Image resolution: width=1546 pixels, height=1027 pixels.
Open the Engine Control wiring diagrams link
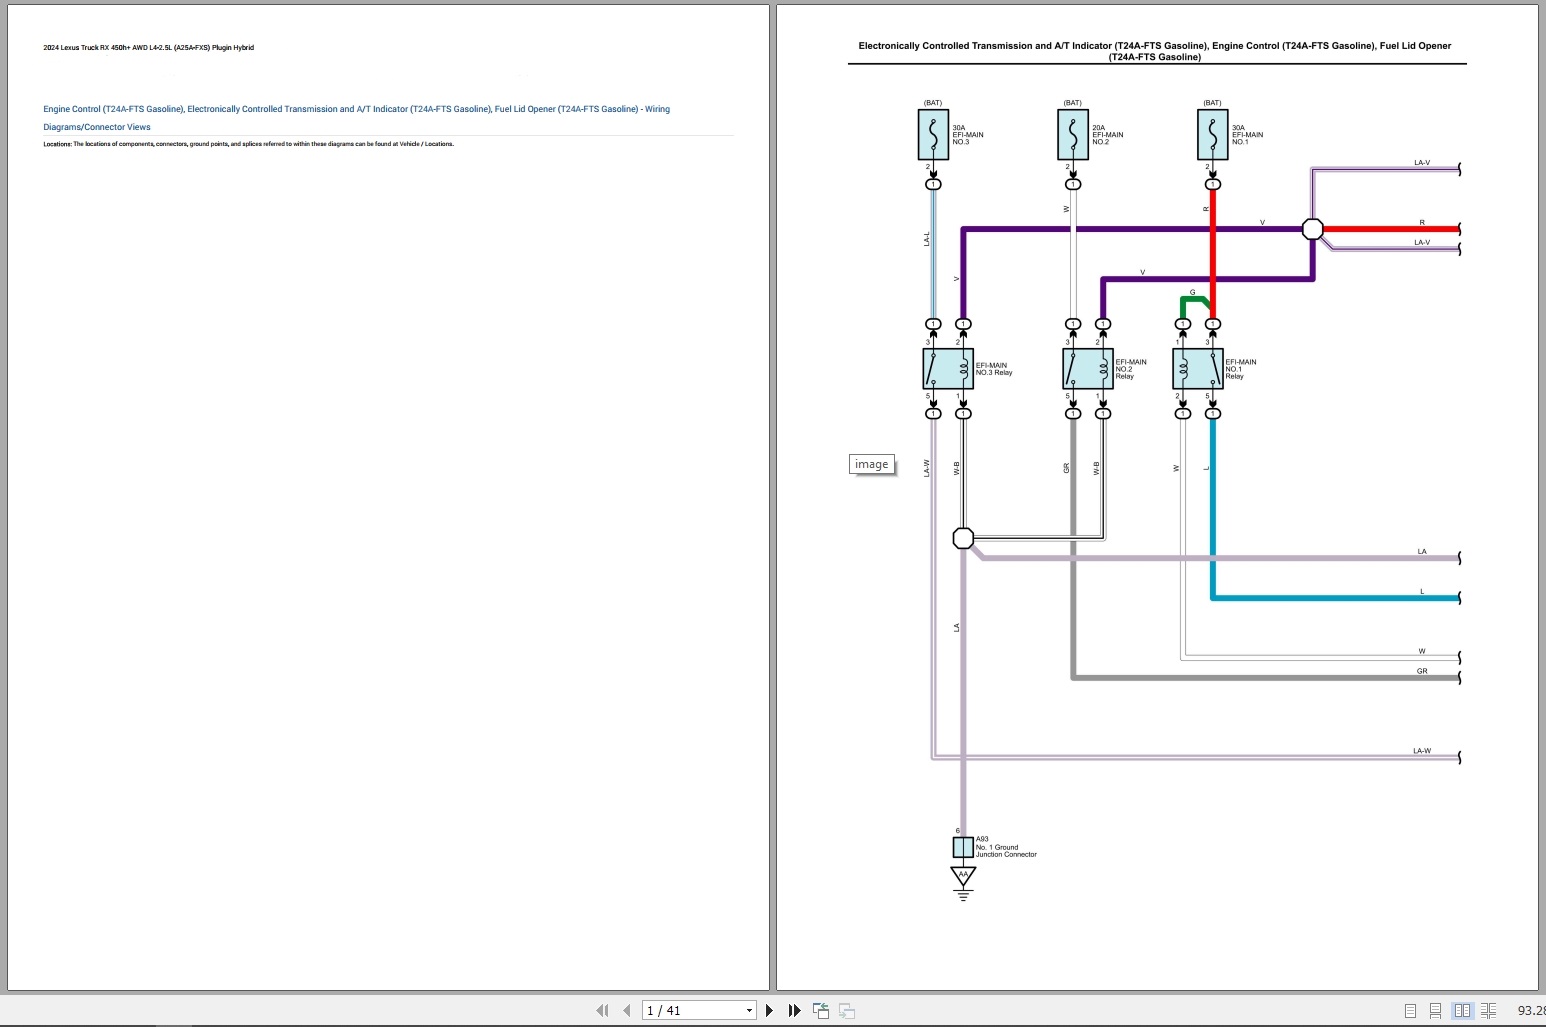tap(356, 109)
